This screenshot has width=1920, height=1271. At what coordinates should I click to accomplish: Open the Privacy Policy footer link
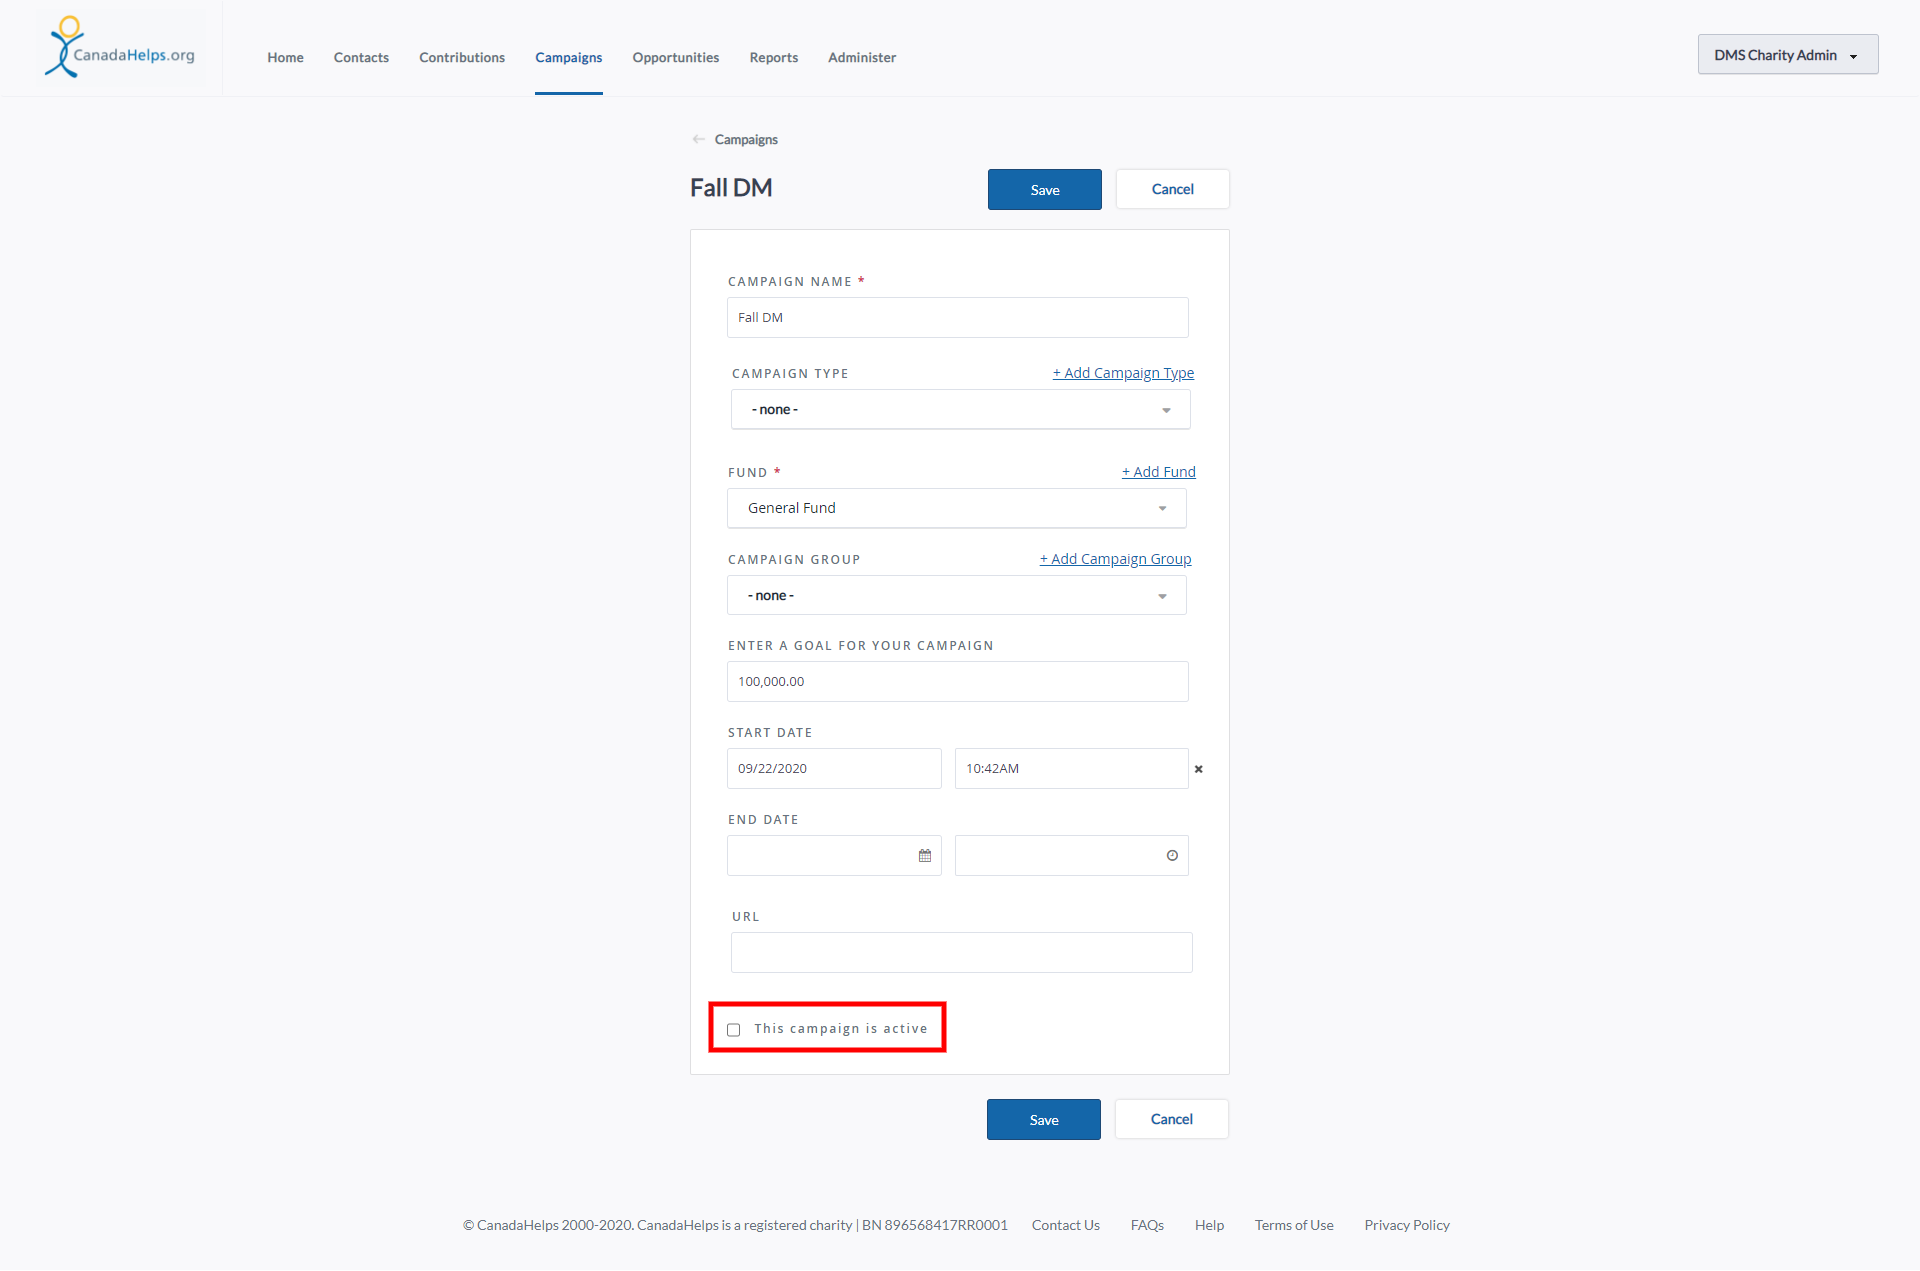pos(1407,1225)
